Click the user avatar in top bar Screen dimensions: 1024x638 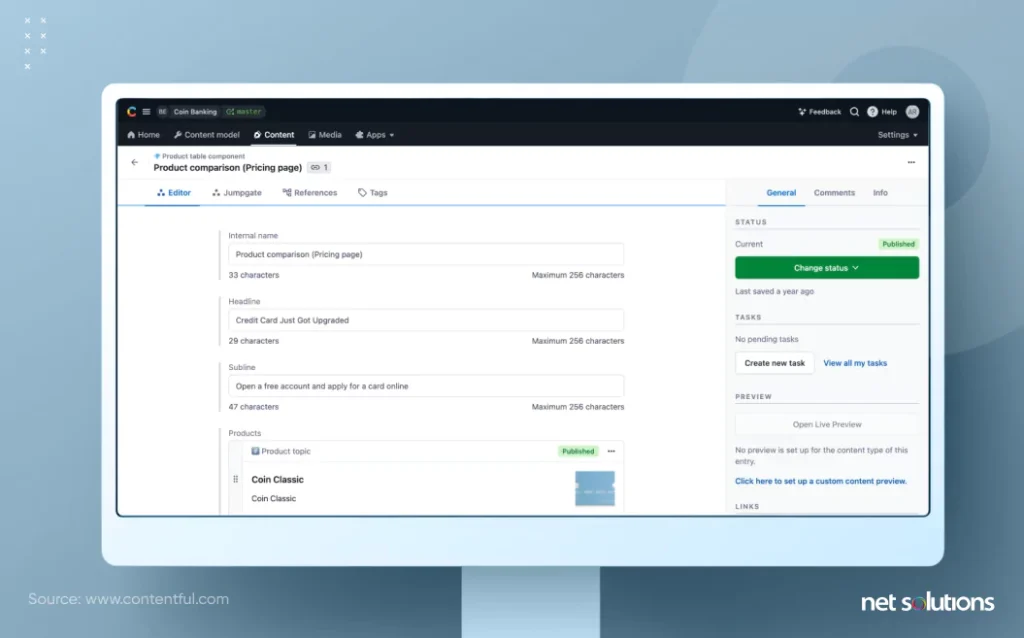(912, 112)
